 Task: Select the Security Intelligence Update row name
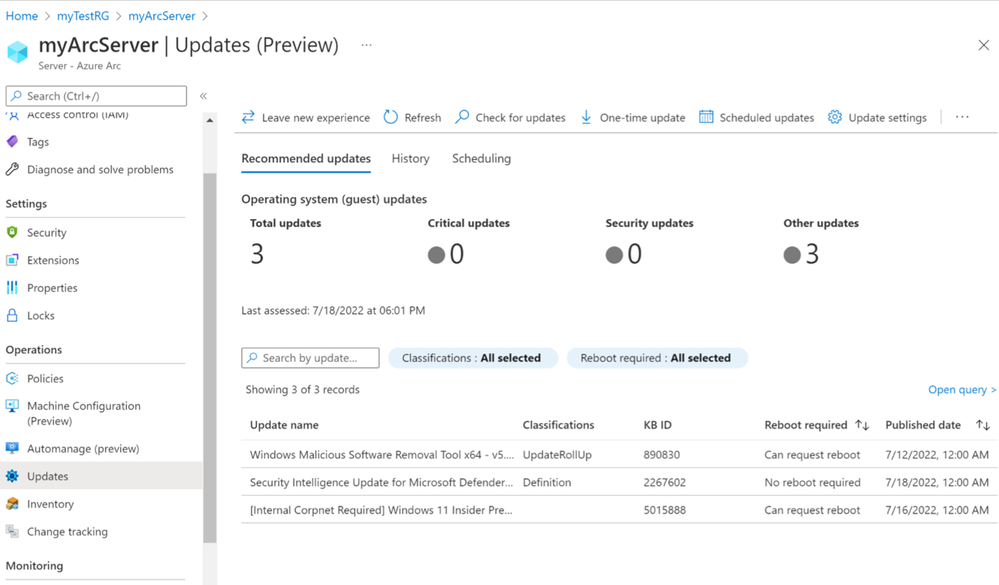[381, 482]
